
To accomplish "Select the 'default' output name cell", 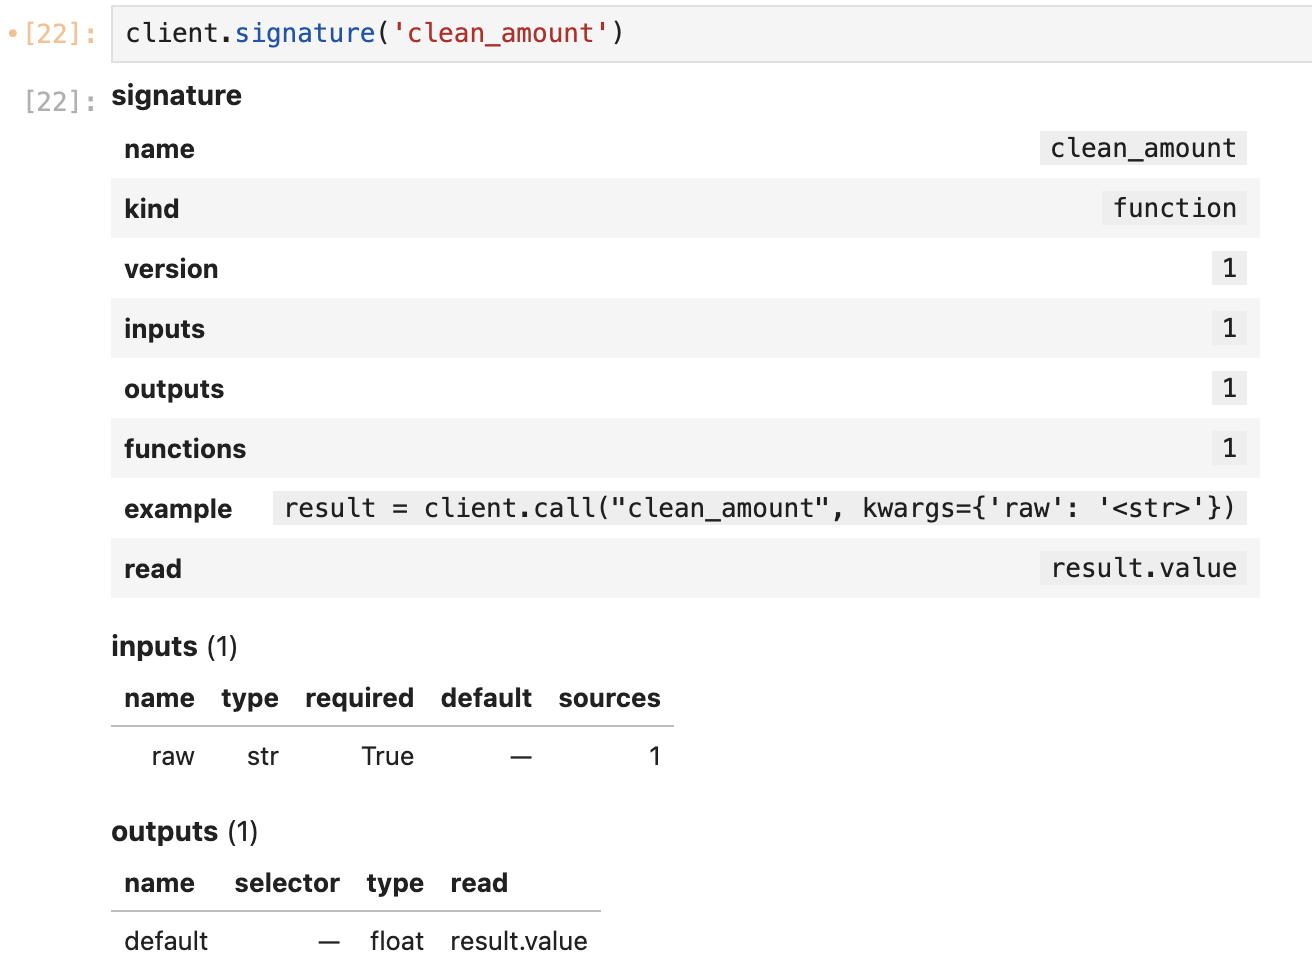I will (x=166, y=941).
